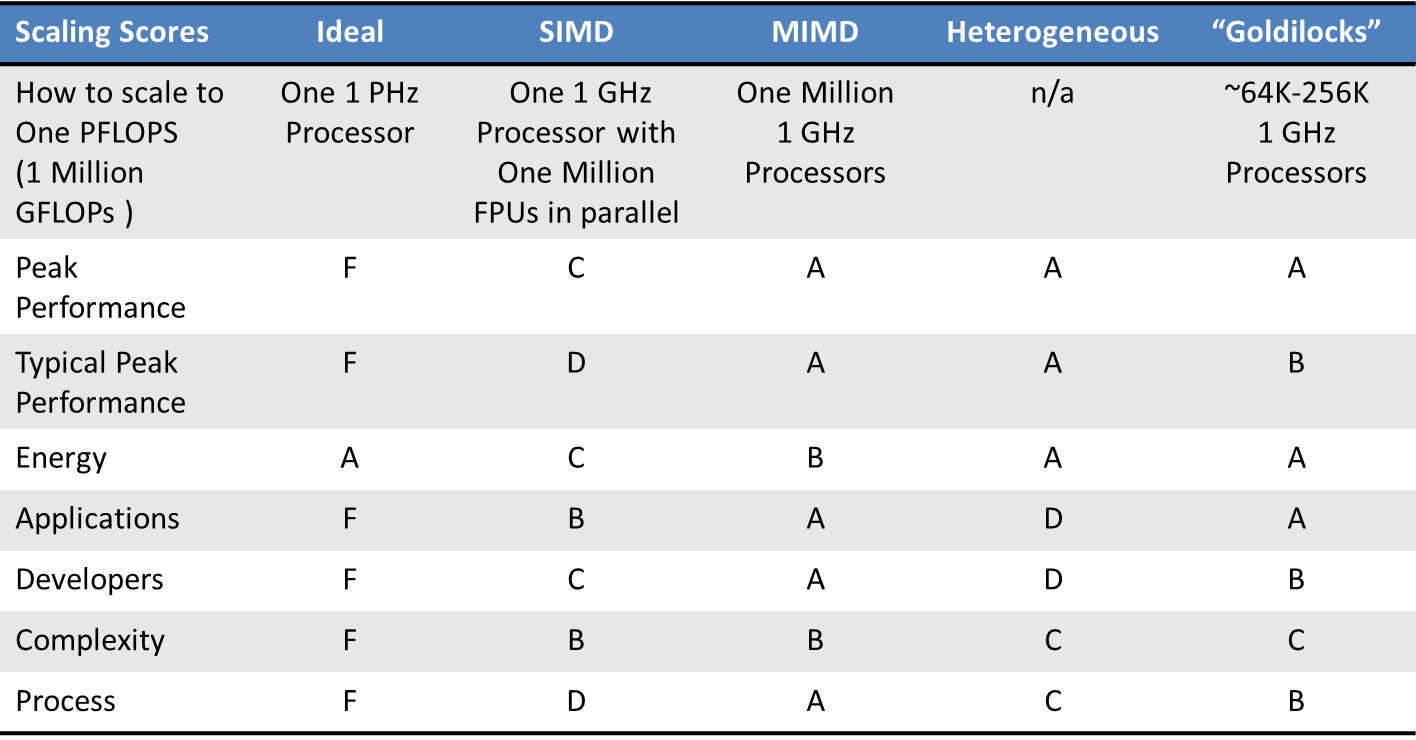This screenshot has width=1416, height=740.
Task: Click the "How to scale to One PFLOPS" row label
Action: 120,152
